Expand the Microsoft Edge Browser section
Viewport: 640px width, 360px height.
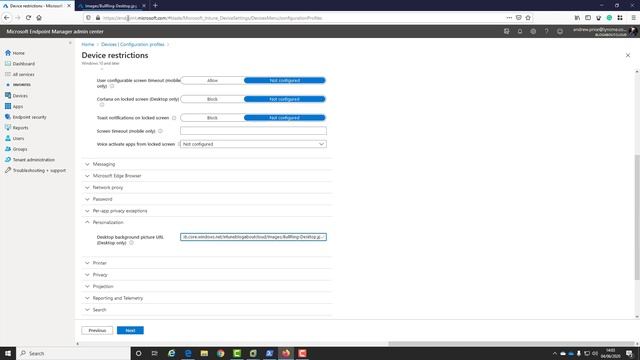(207, 176)
